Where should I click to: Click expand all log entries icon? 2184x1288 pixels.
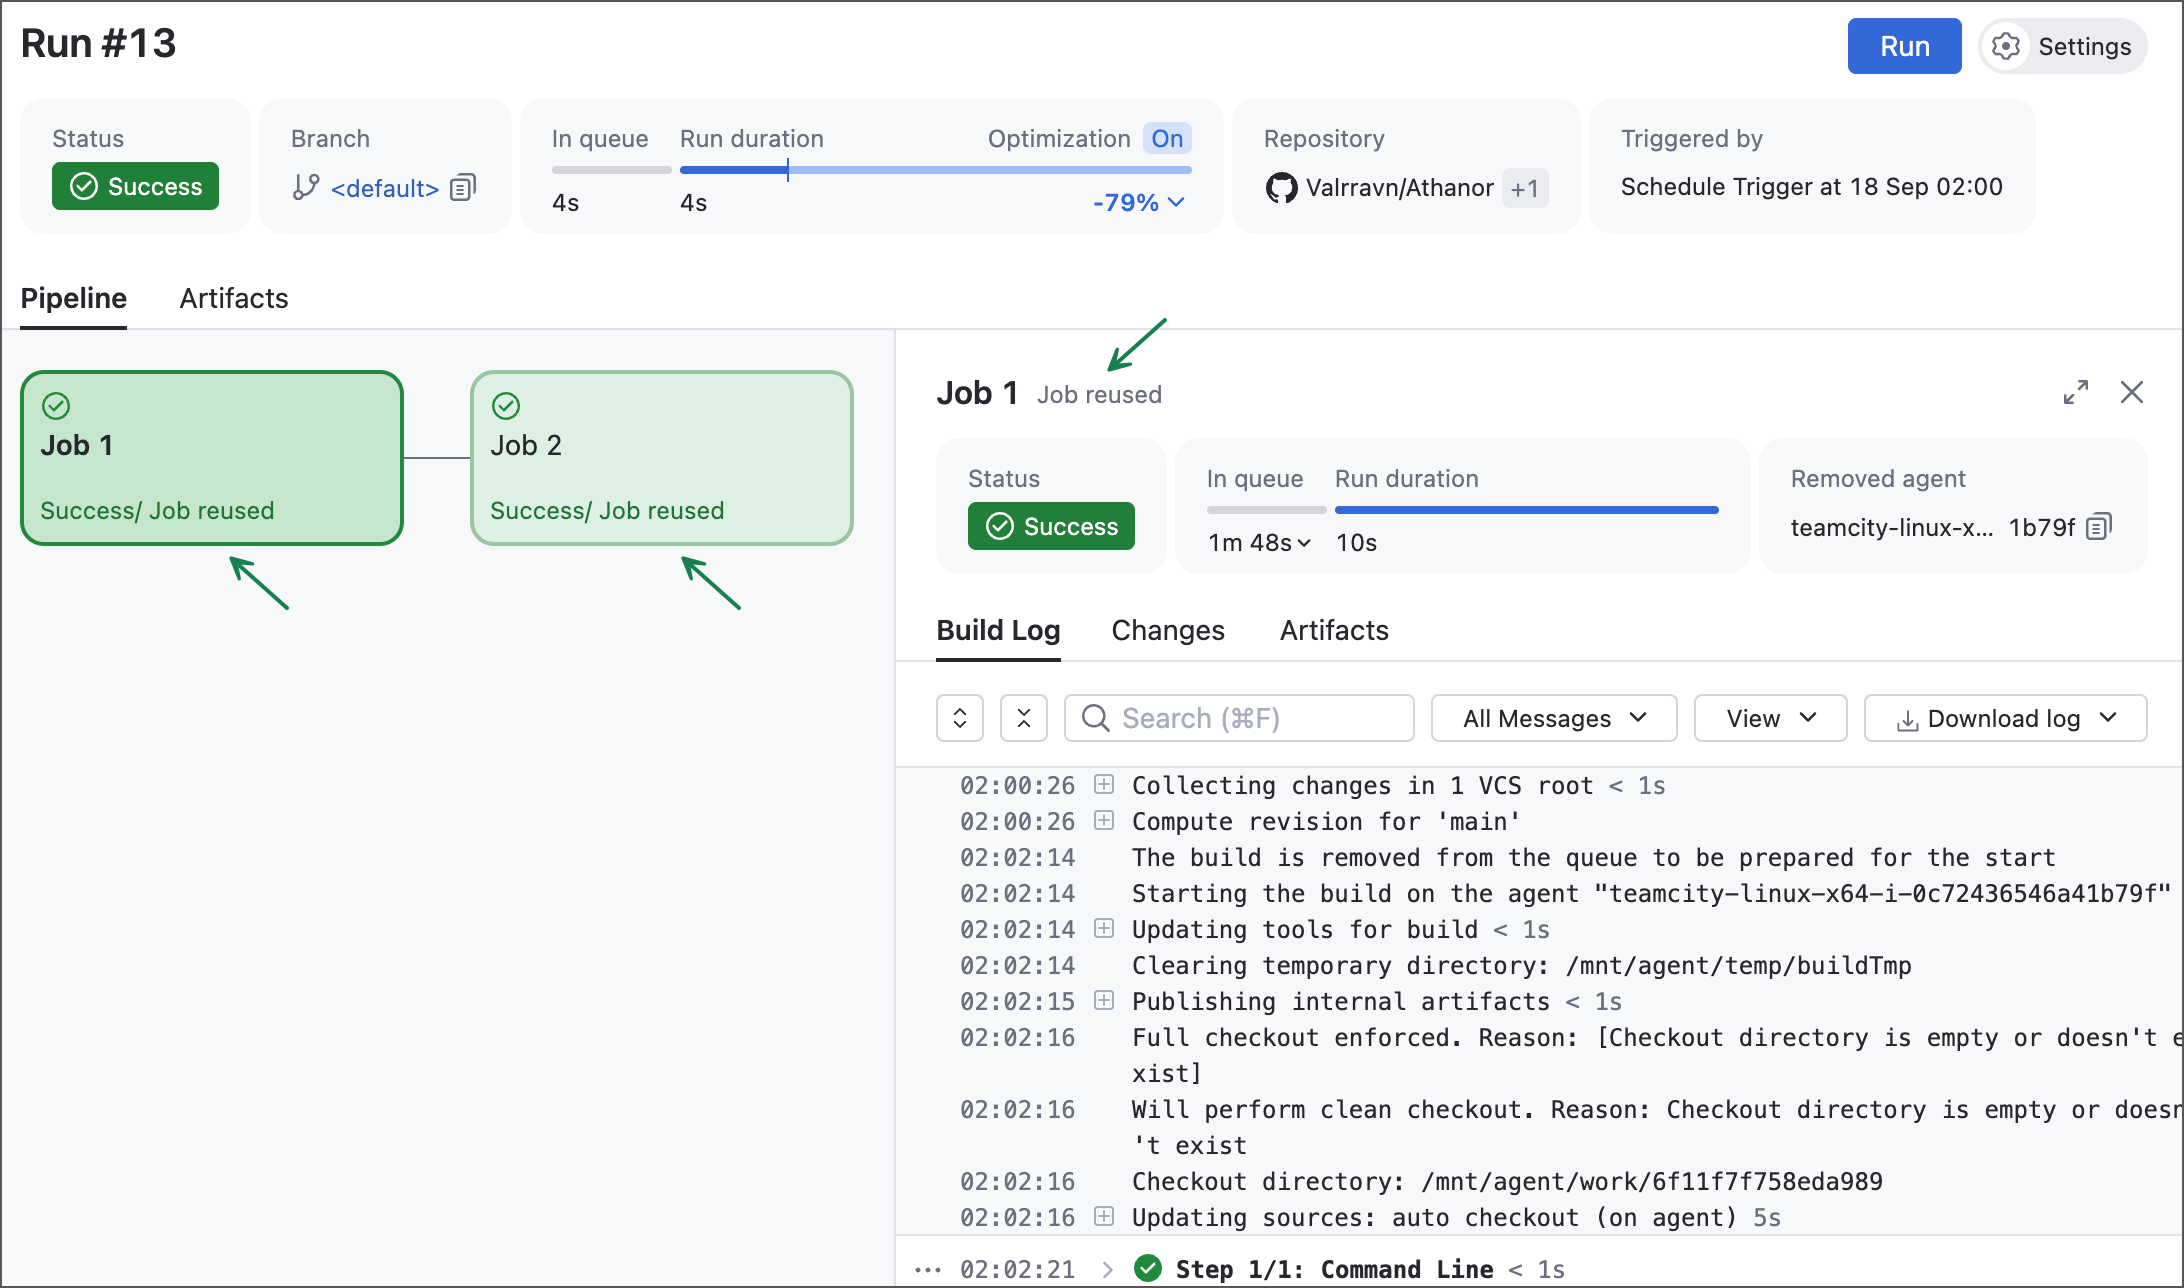[960, 718]
